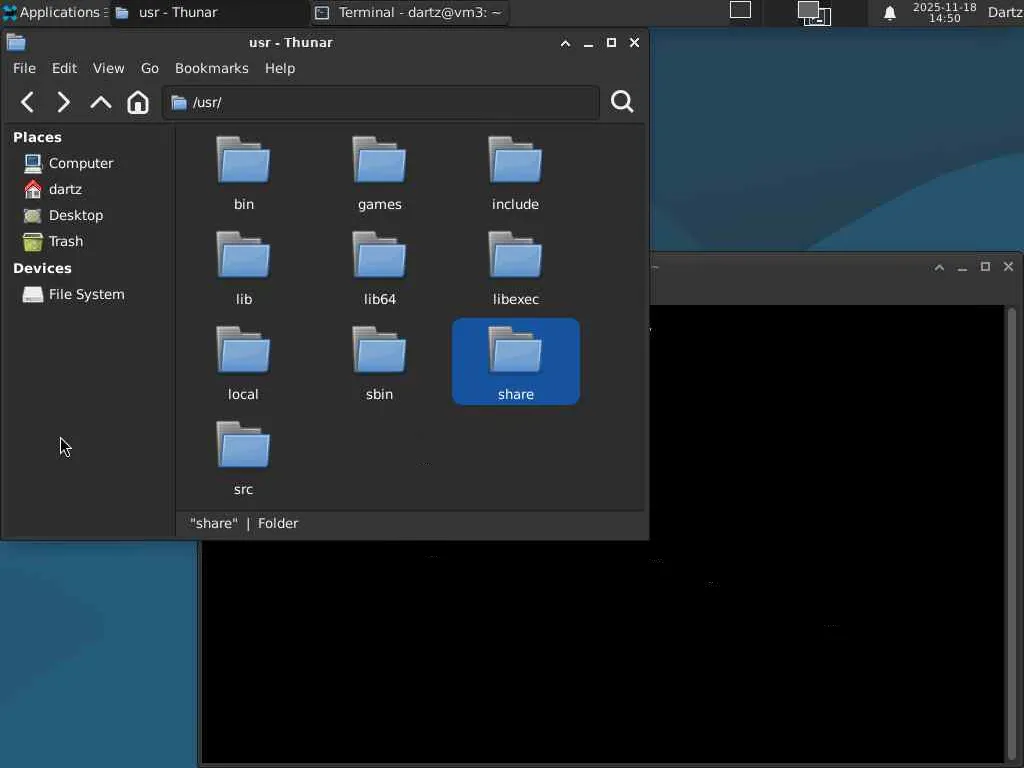Select the local folder icon
Image resolution: width=1024 pixels, height=768 pixels.
[x=243, y=350]
